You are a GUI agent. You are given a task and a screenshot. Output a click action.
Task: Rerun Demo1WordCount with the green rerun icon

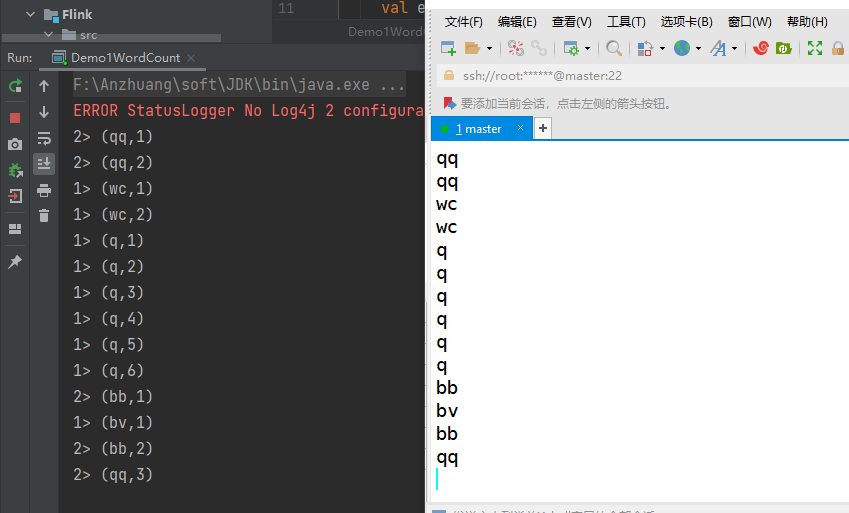15,86
